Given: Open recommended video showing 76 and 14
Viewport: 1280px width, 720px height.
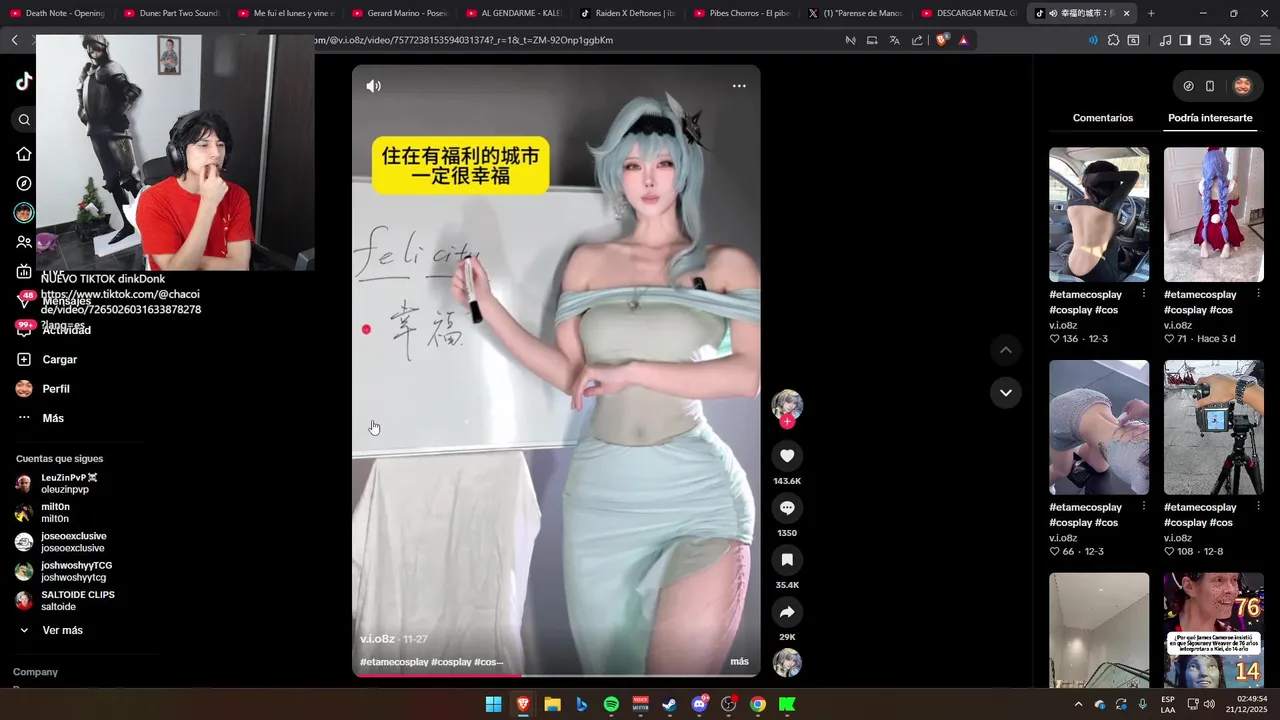Looking at the screenshot, I should point(1214,630).
